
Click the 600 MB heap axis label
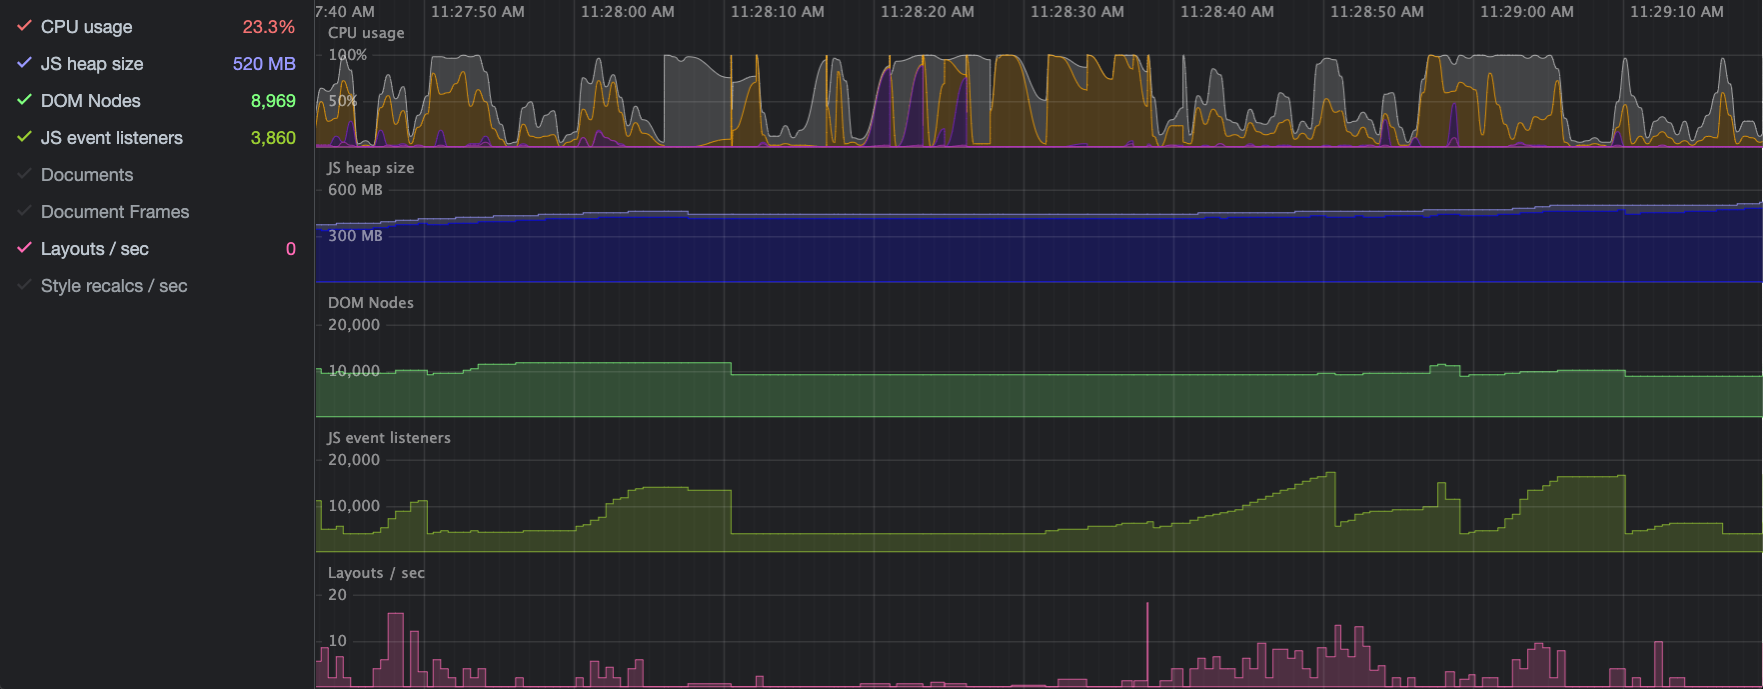pyautogui.click(x=355, y=190)
